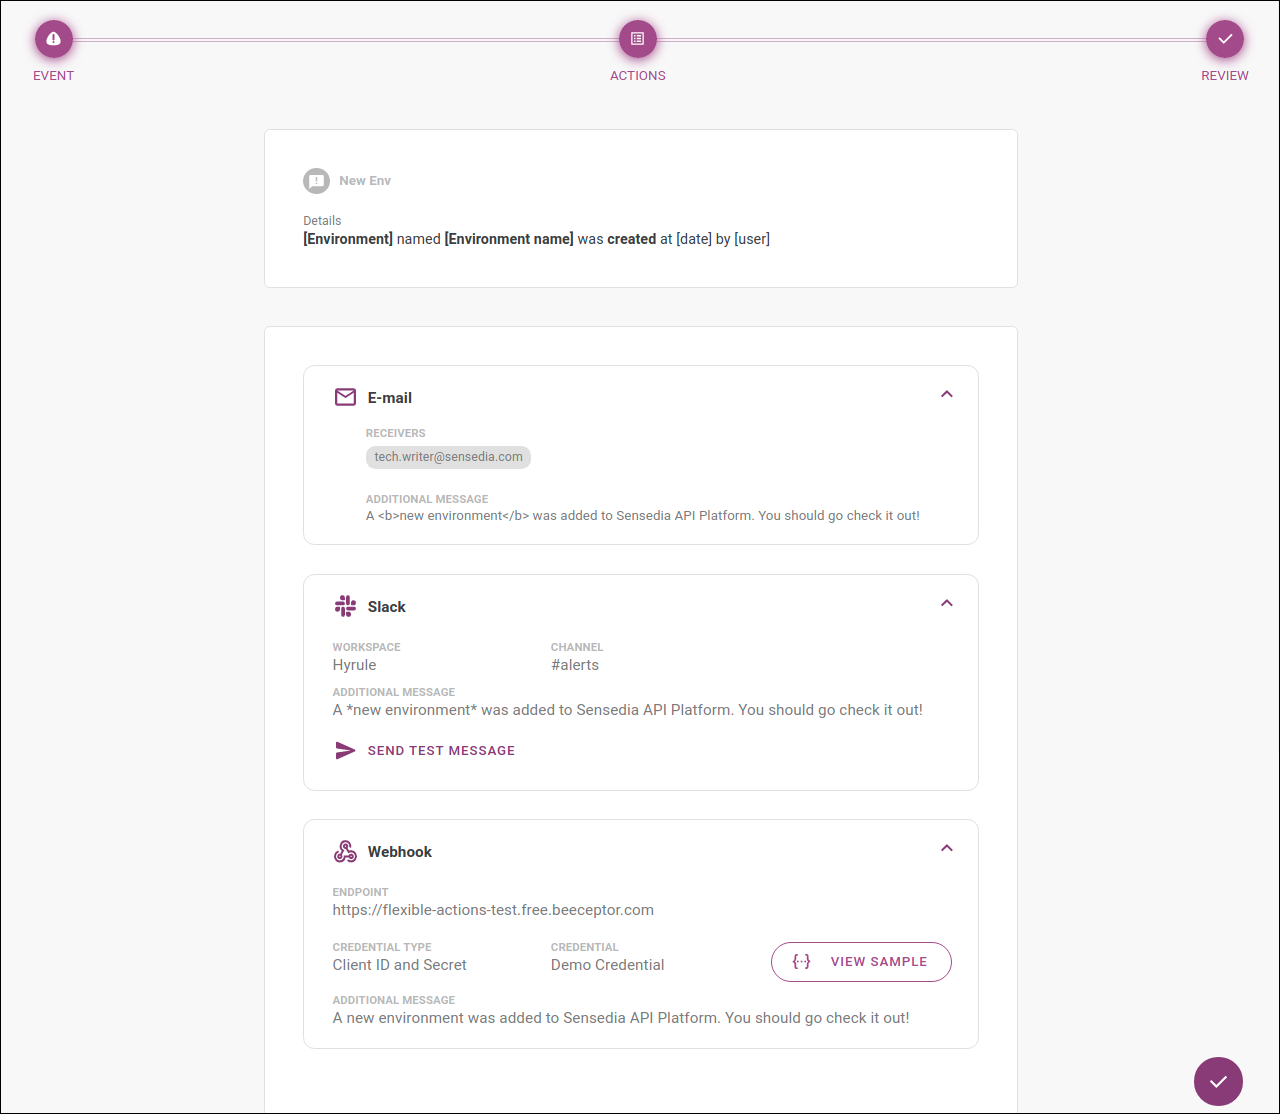The image size is (1280, 1114).
Task: Click the Webhook icon on its card
Action: coord(345,850)
